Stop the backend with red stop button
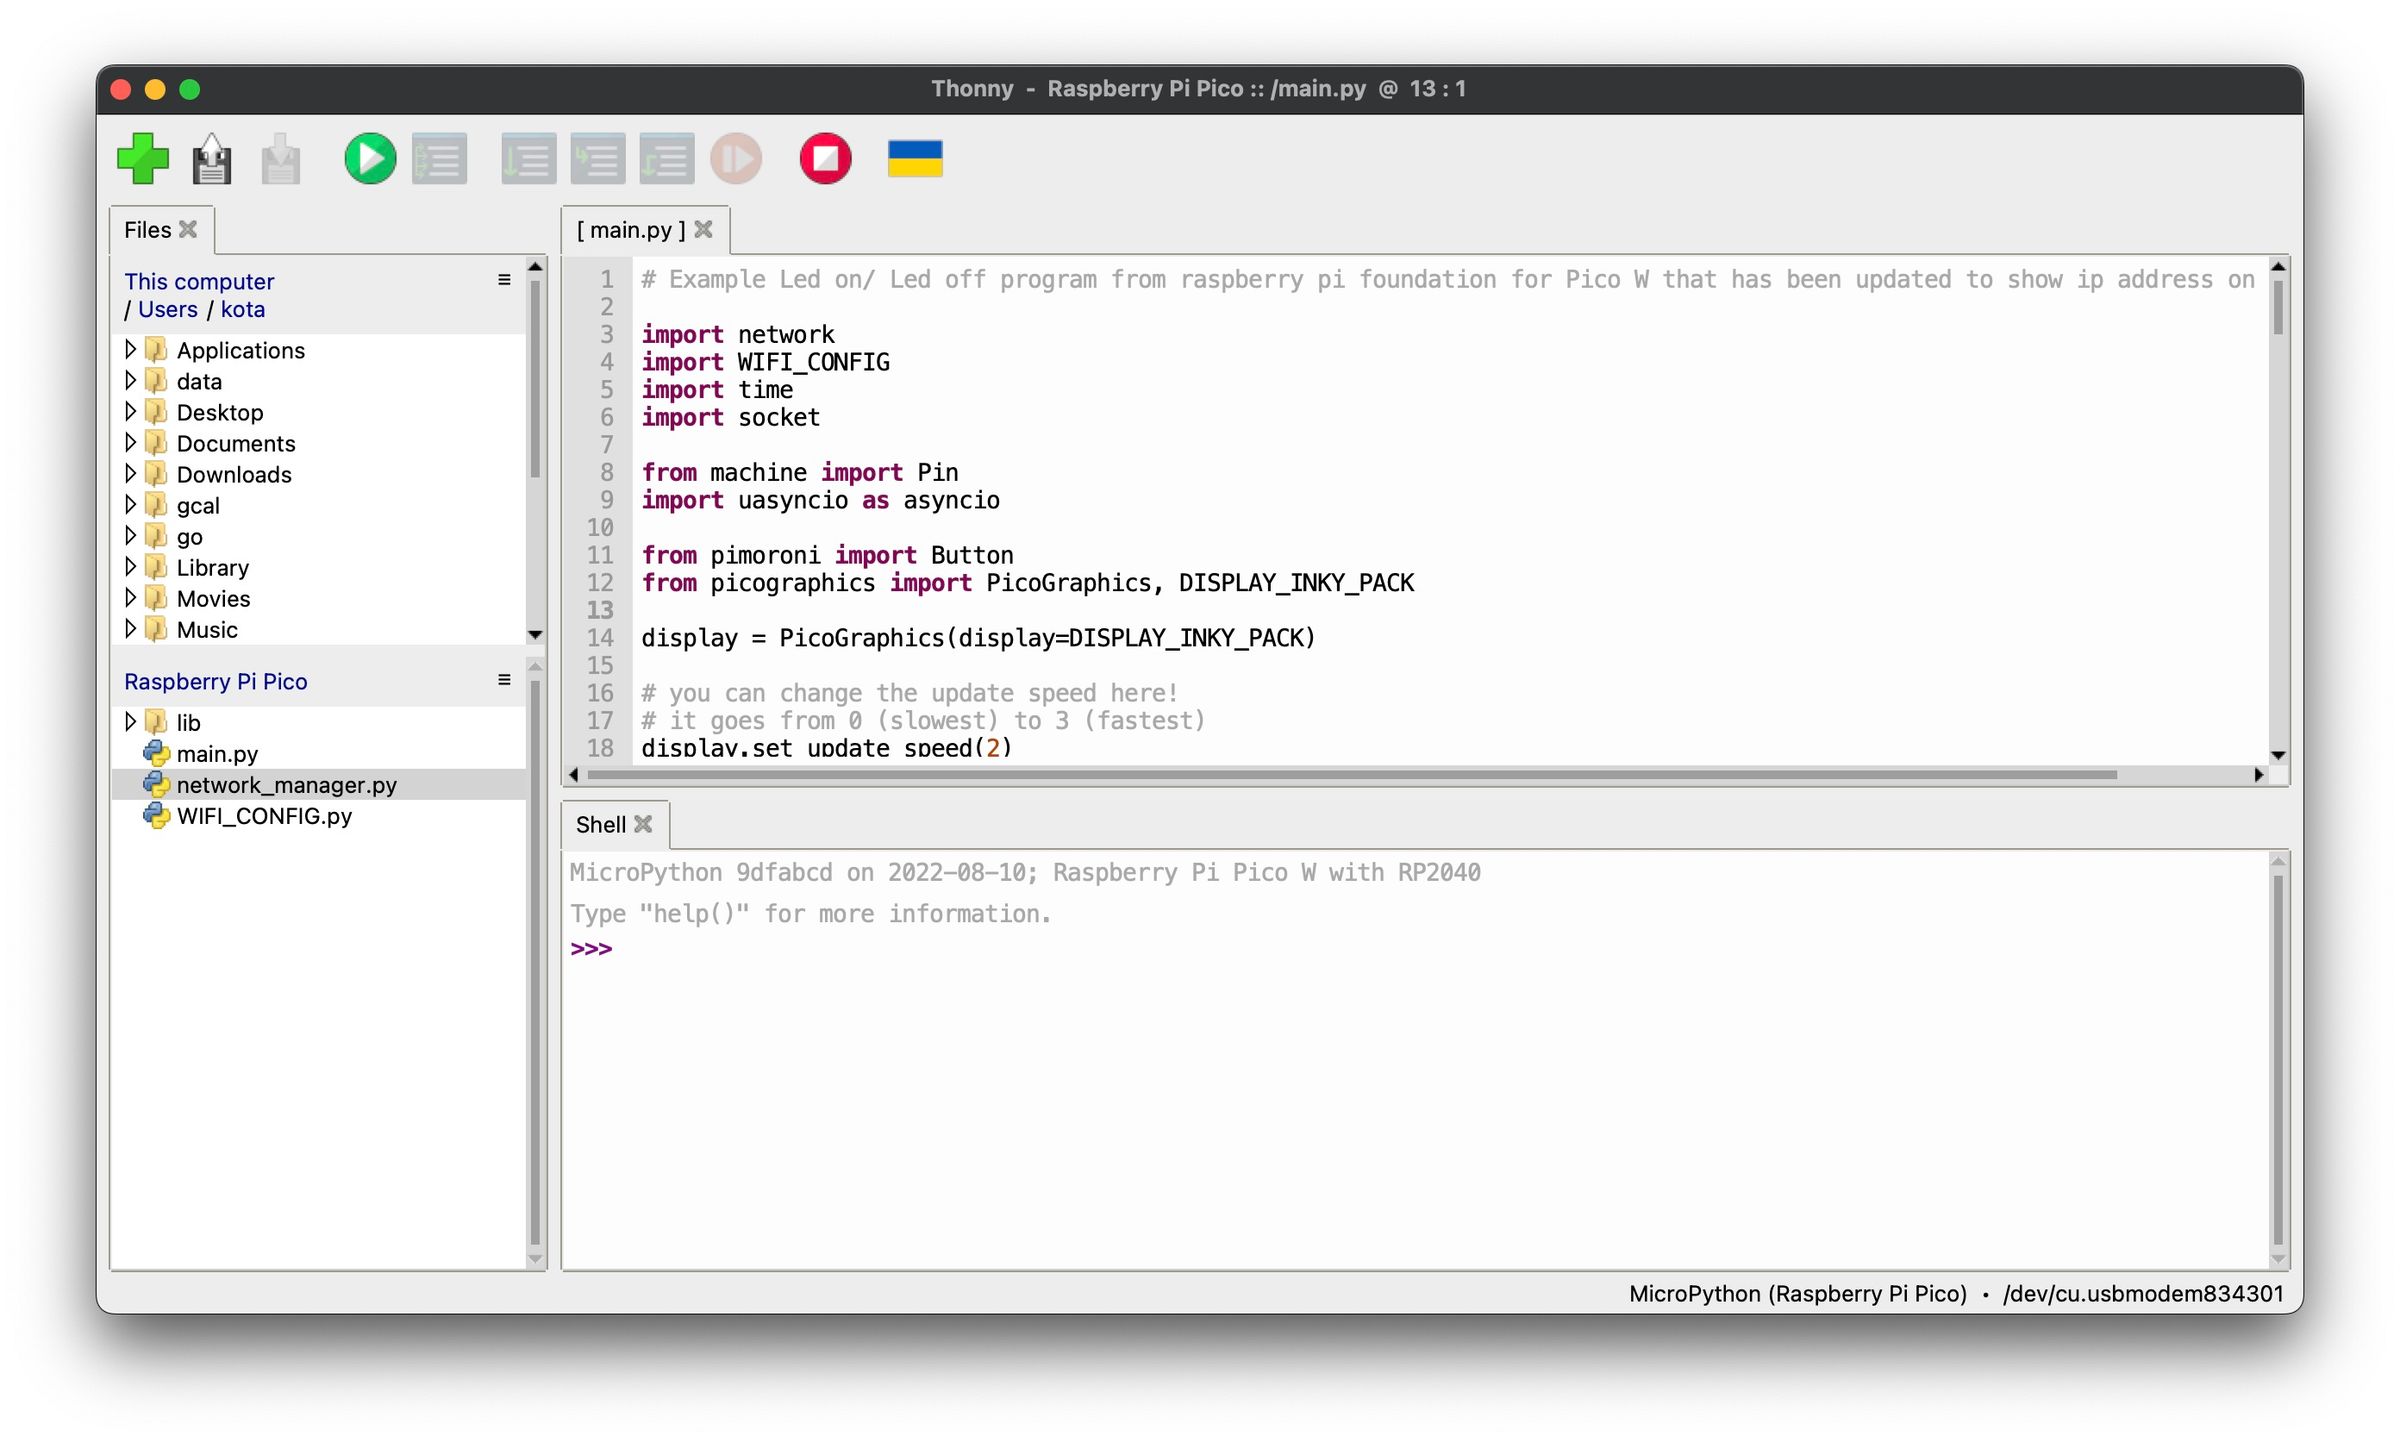The width and height of the screenshot is (2400, 1441). point(825,159)
